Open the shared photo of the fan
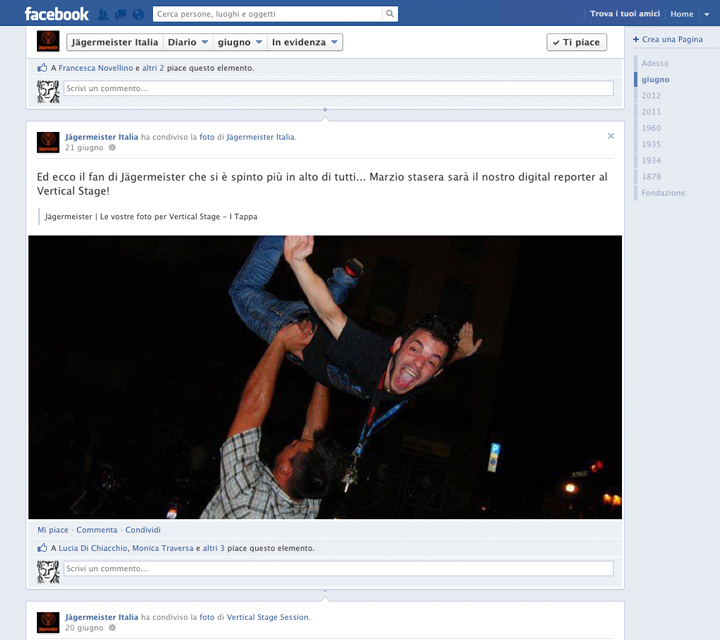 click(325, 377)
